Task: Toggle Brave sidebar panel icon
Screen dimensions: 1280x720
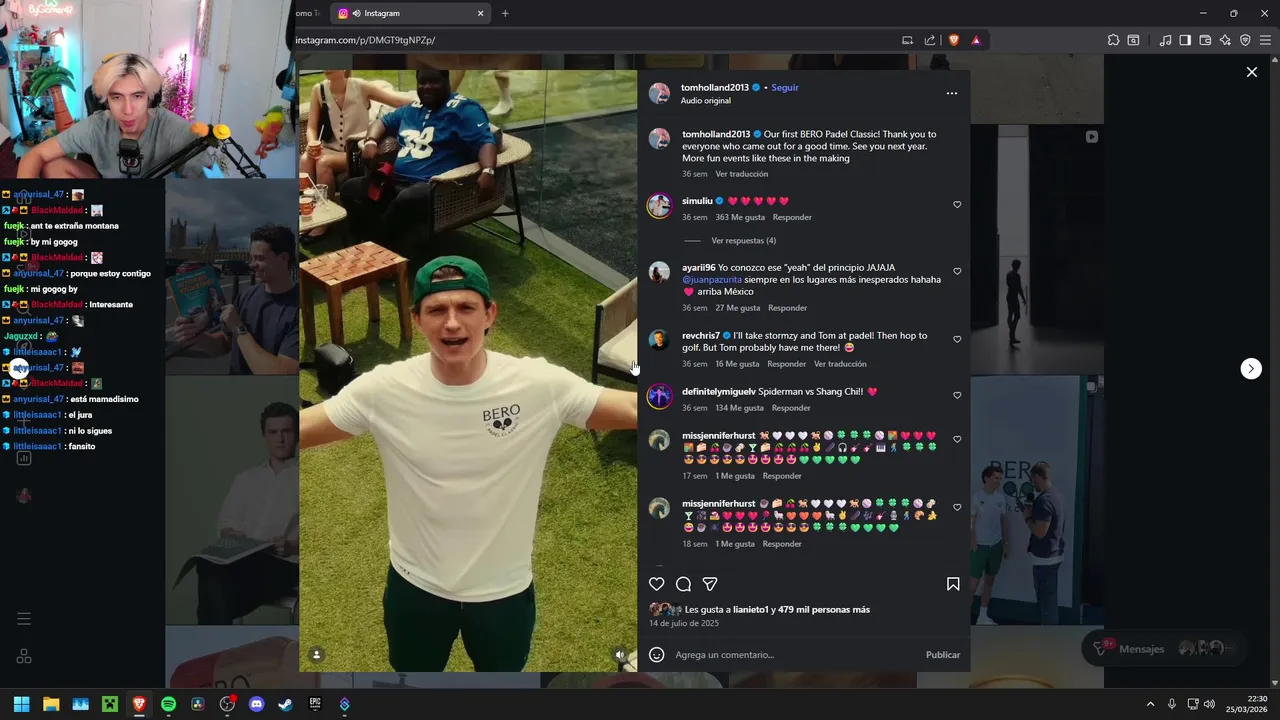Action: click(1185, 40)
